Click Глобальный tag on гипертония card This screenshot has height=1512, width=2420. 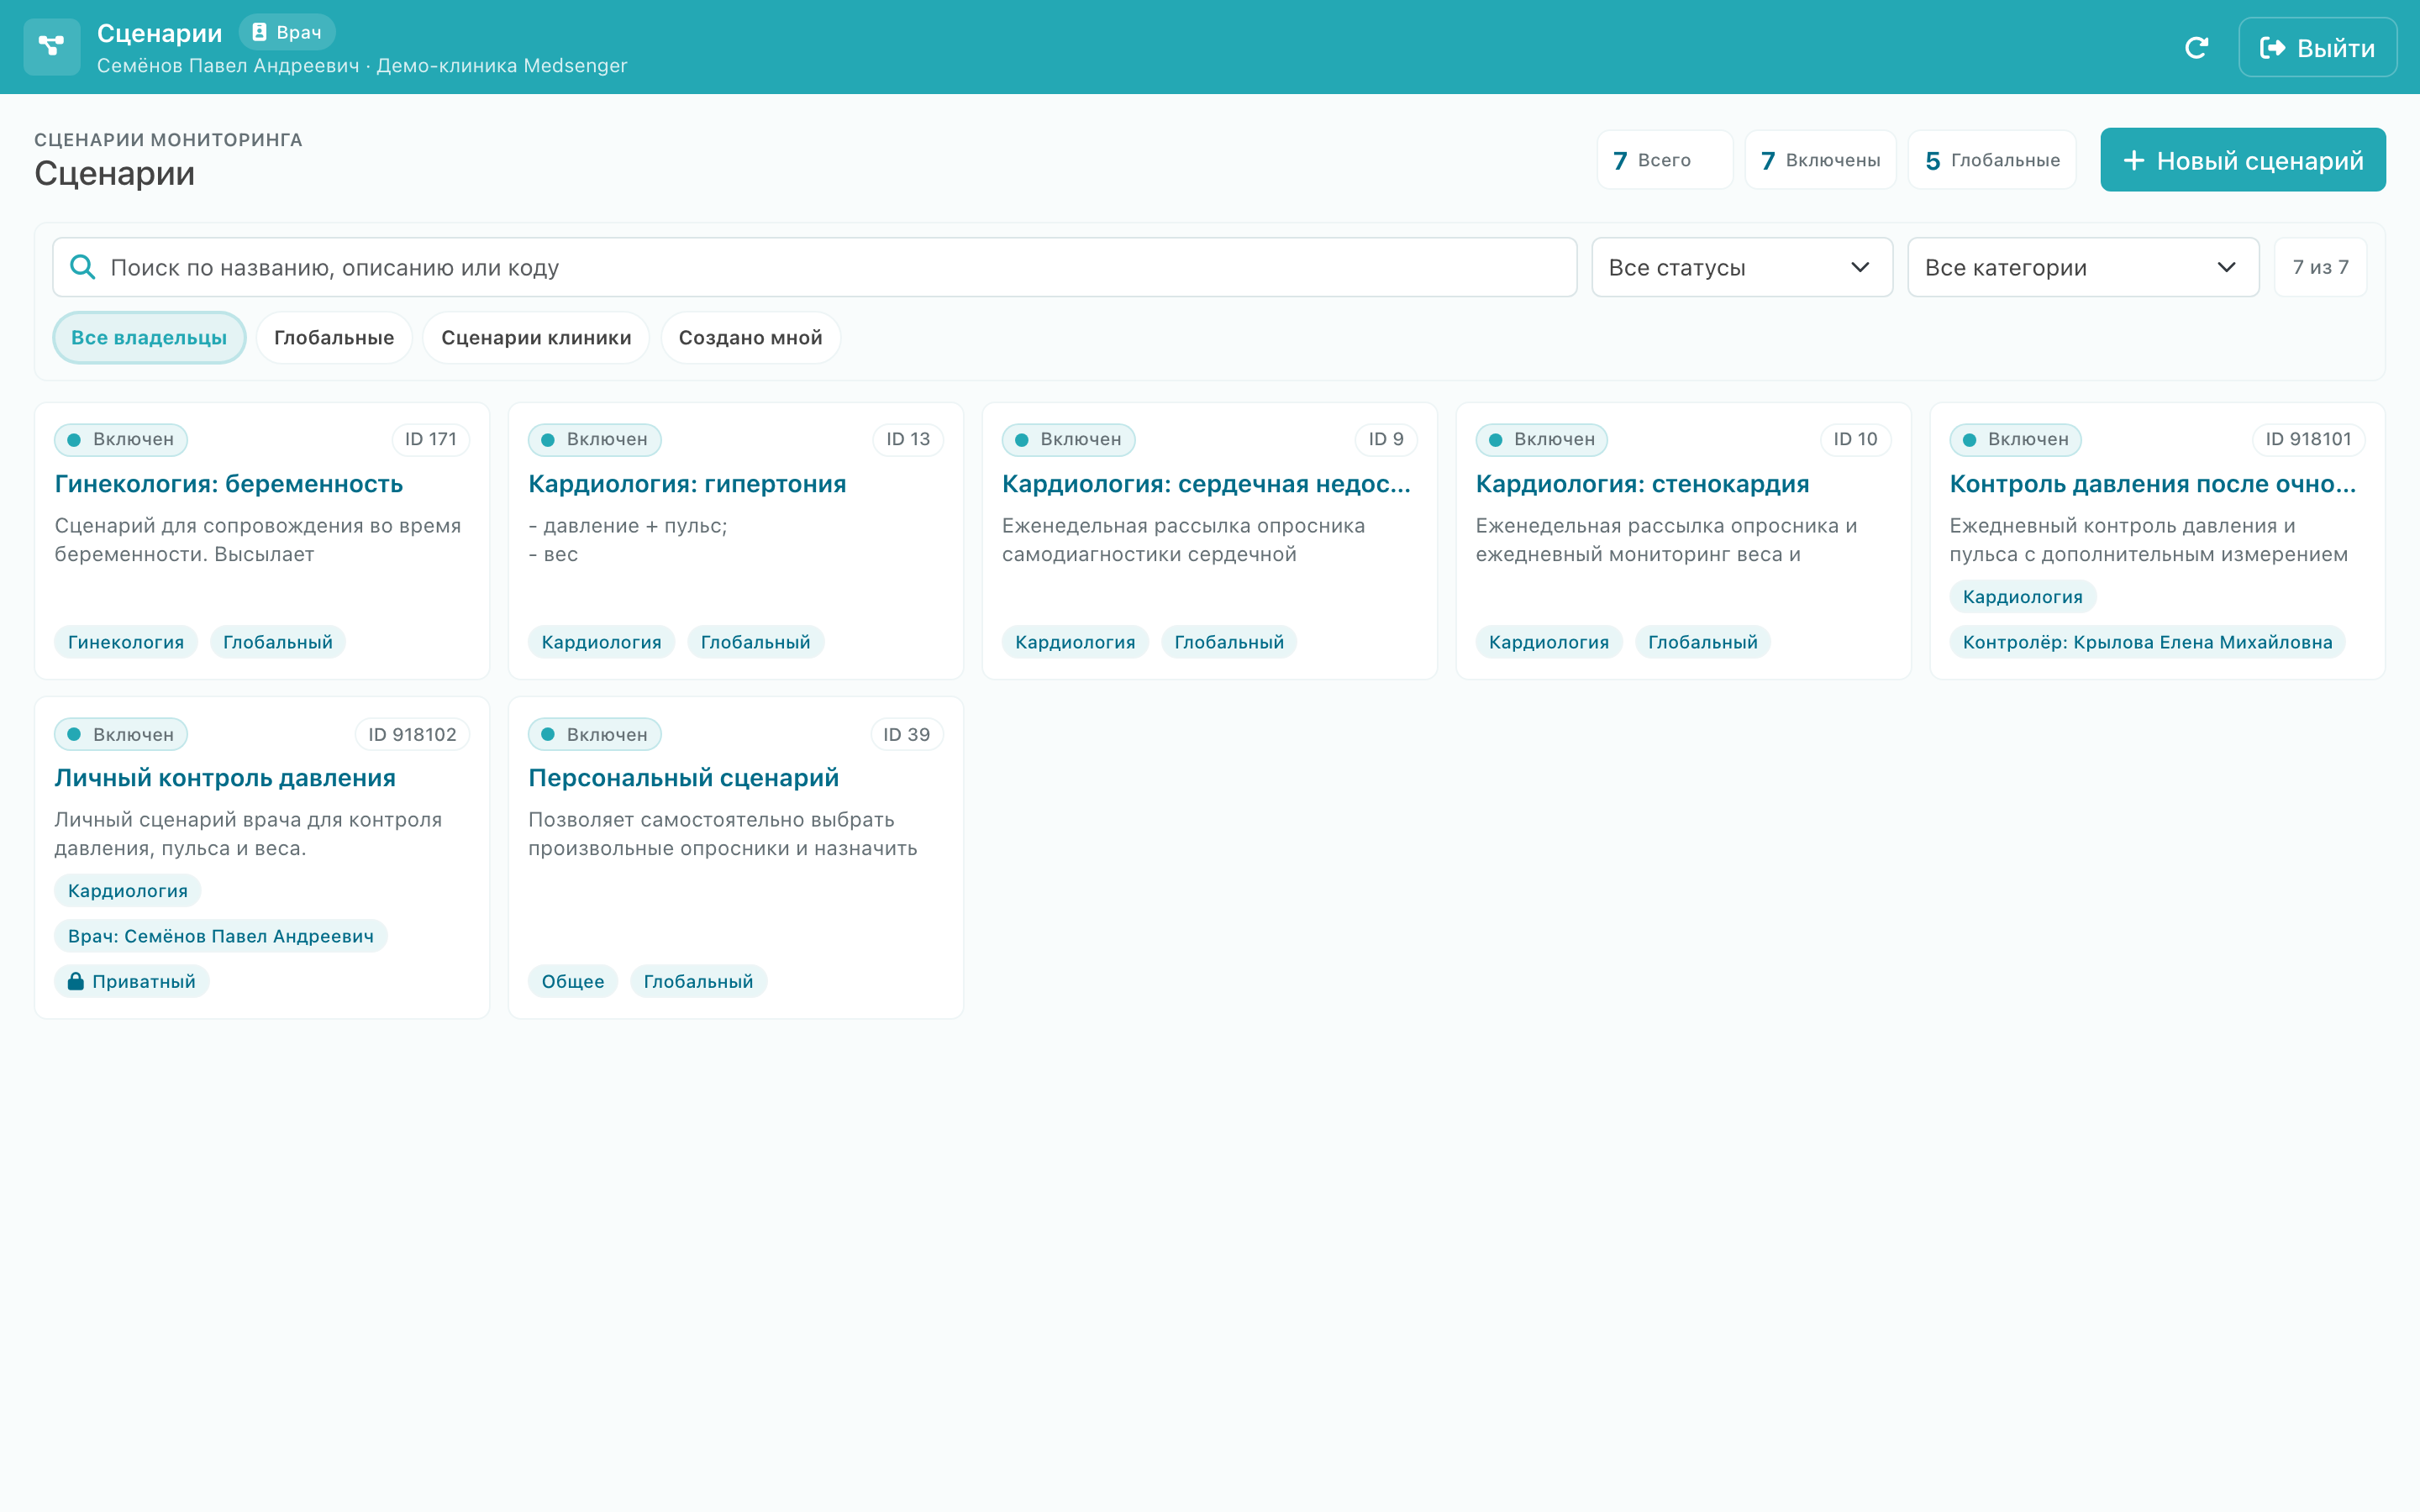coord(755,642)
